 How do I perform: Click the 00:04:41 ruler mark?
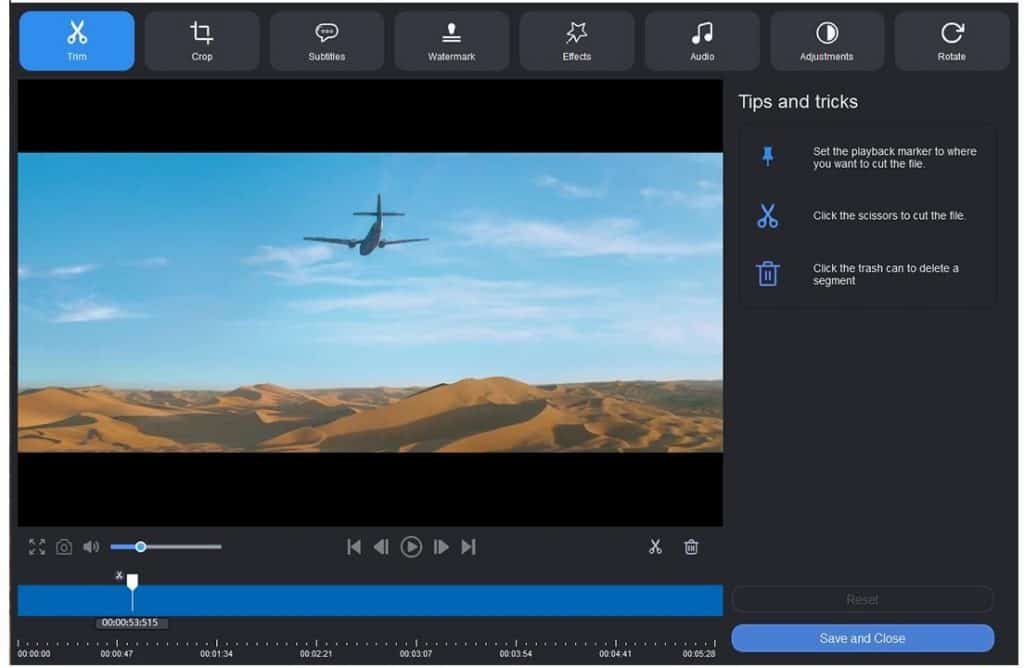click(x=615, y=653)
